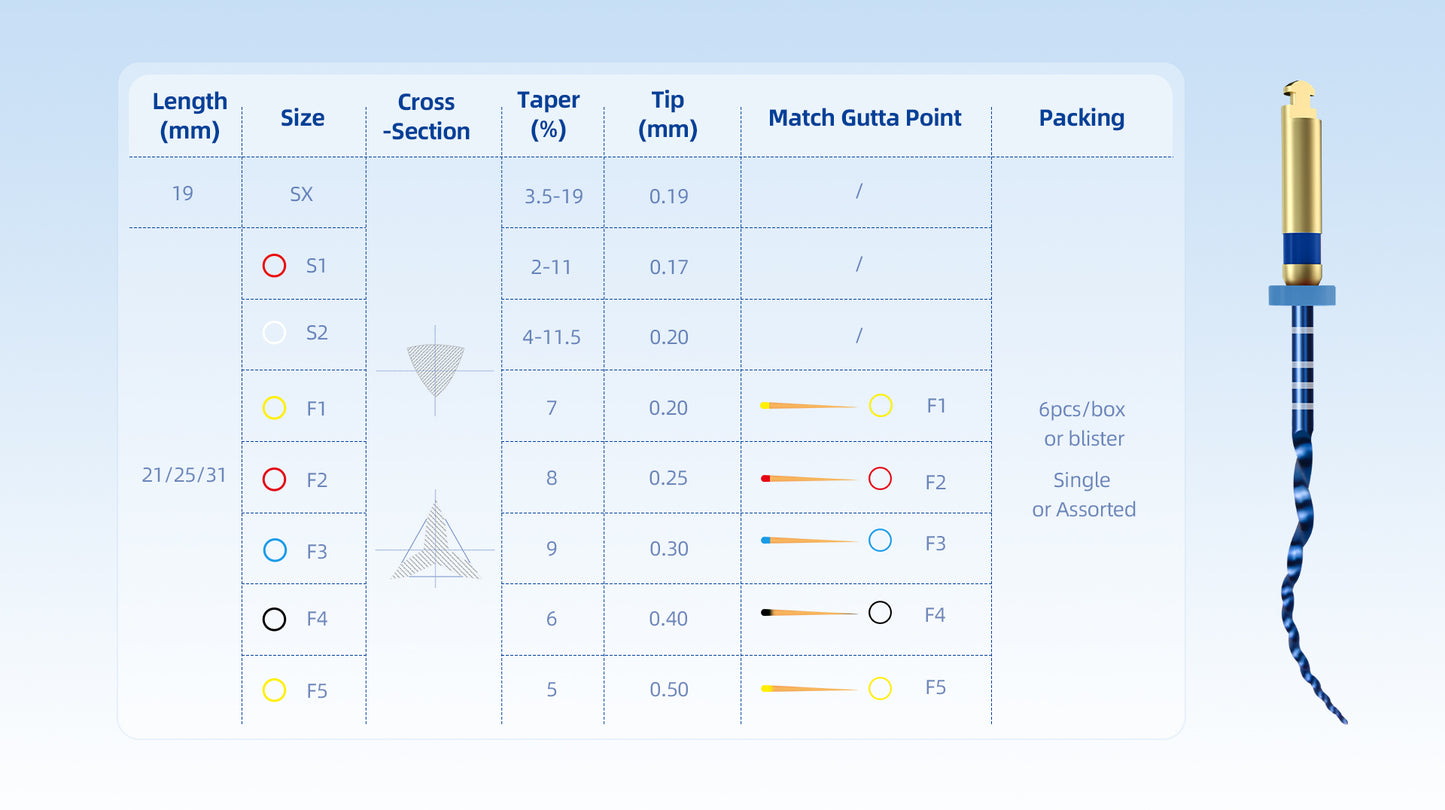Click the Match Gutta Point header

pos(865,117)
